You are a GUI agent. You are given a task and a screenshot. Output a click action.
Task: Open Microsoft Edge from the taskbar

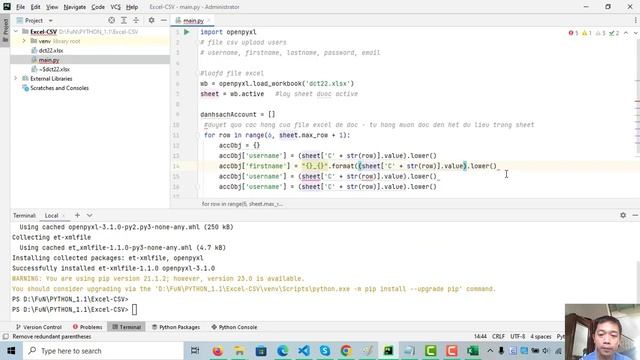coord(282,351)
